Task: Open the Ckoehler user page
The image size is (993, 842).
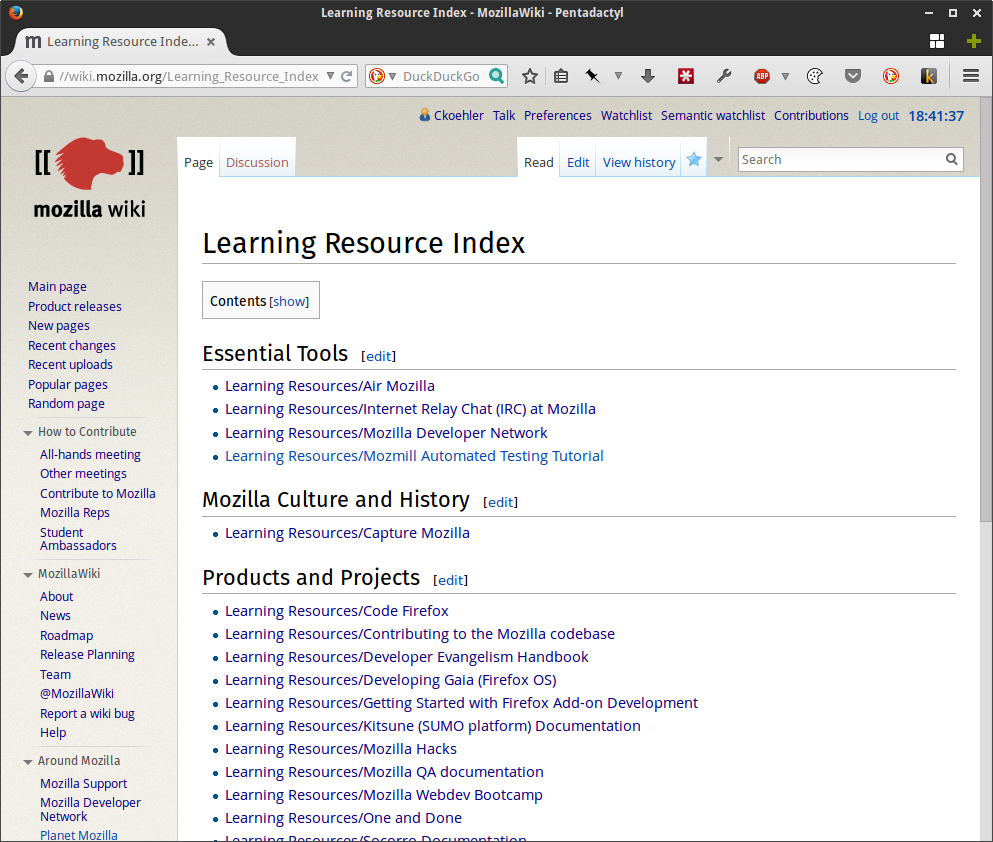Action: coord(459,116)
